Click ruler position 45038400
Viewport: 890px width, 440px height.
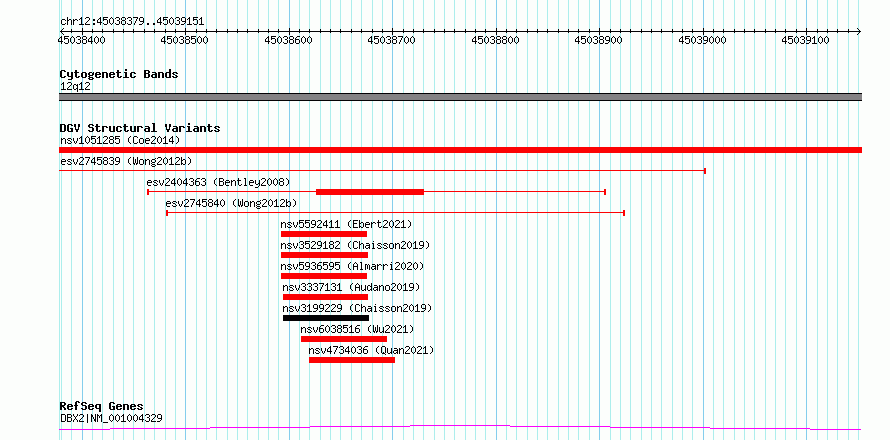pyautogui.click(x=82, y=40)
